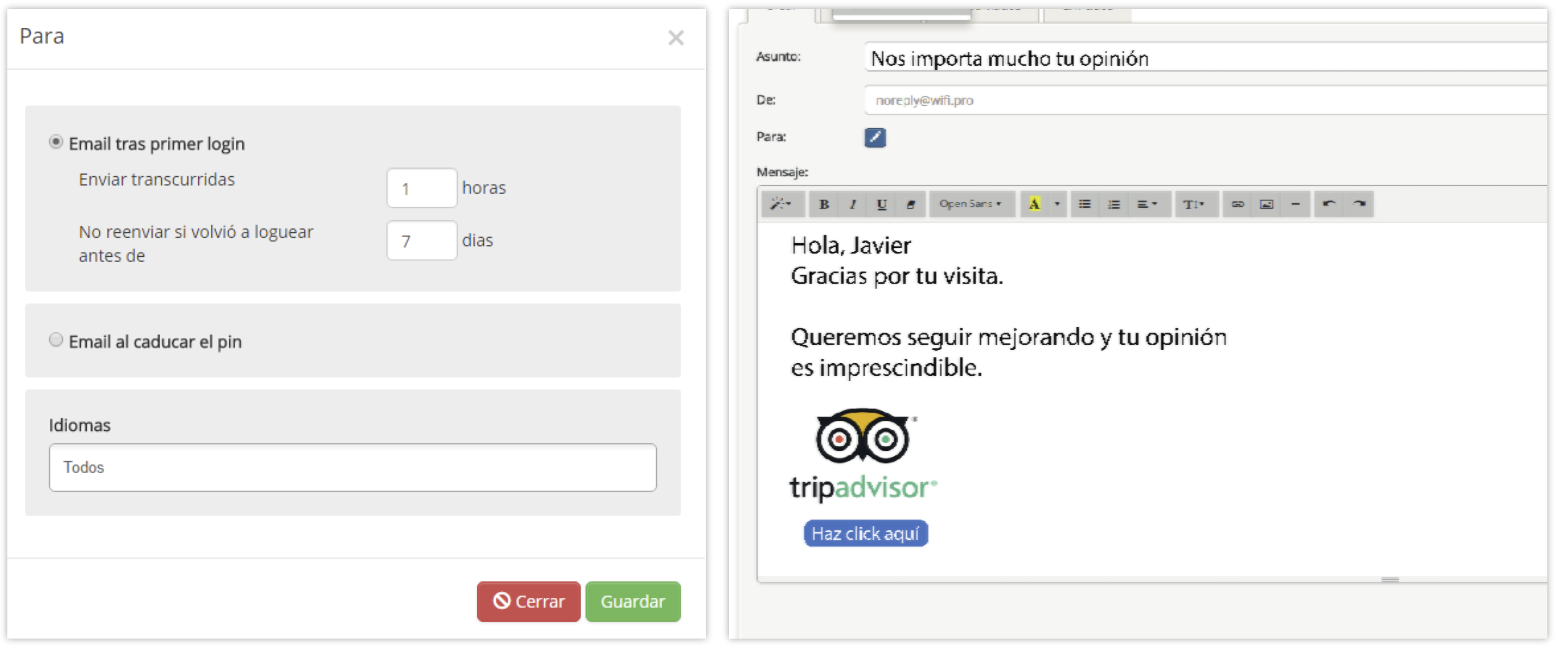Open recipient settings with the Para pencil icon
The image size is (1556, 646).
(875, 138)
